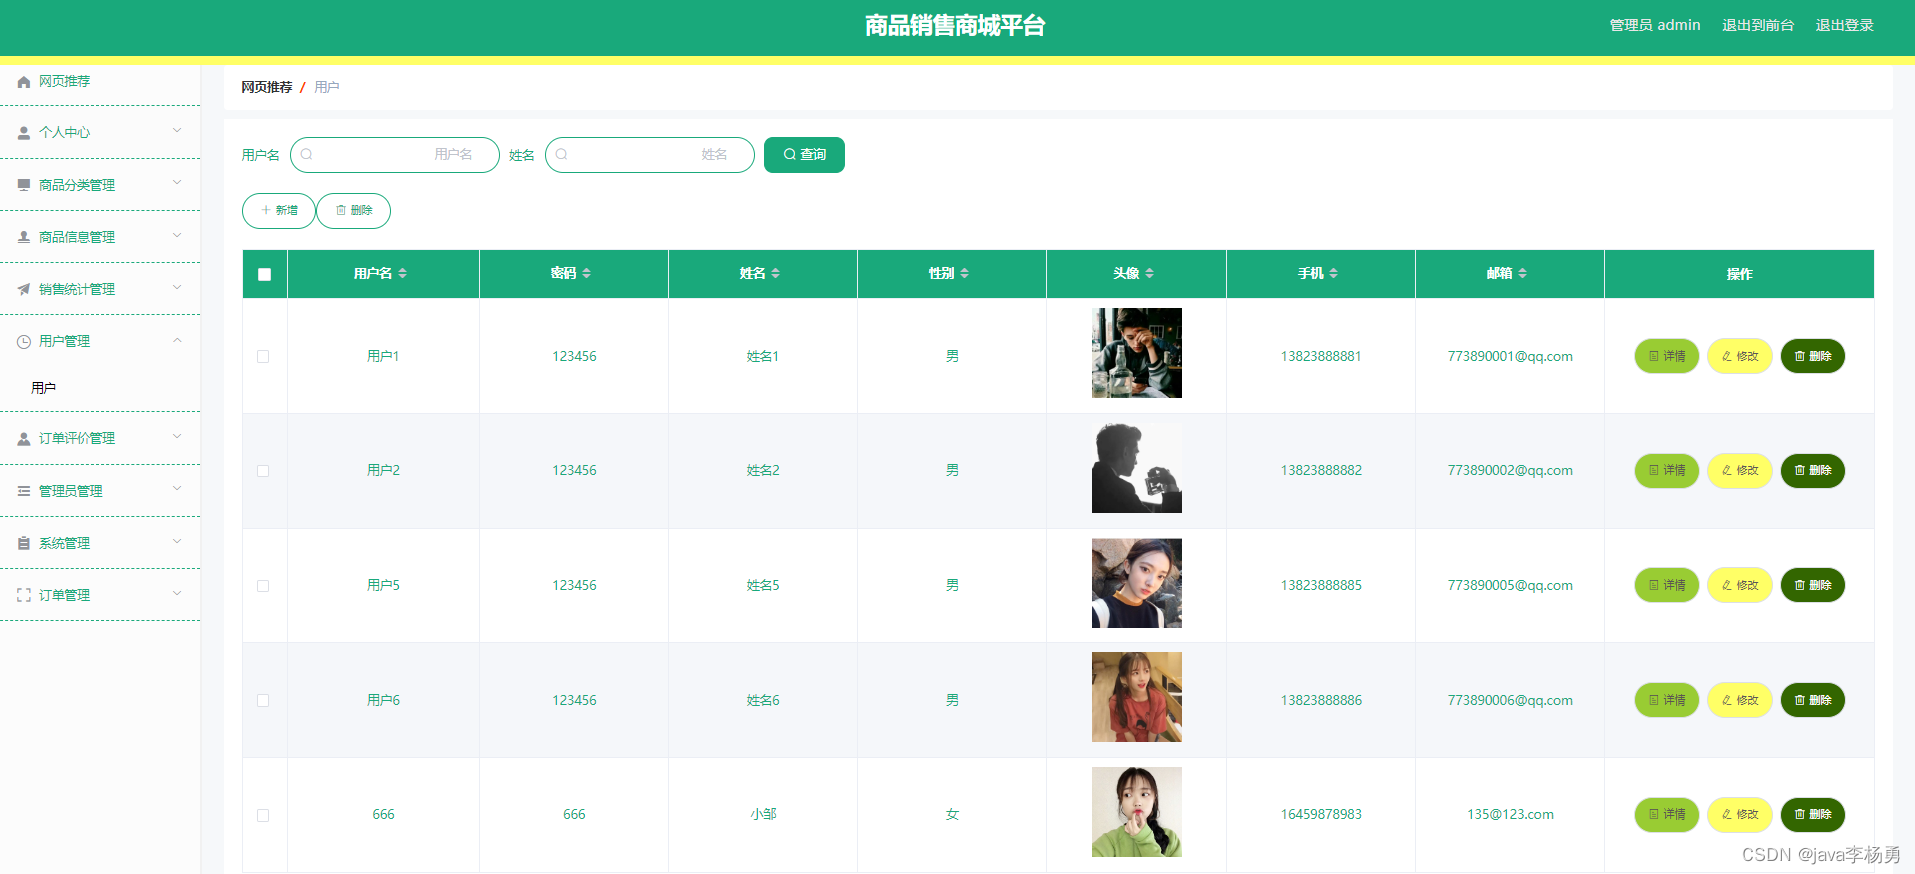Click the clipboard icon beside 系统管理
The height and width of the screenshot is (874, 1915).
pyautogui.click(x=24, y=543)
